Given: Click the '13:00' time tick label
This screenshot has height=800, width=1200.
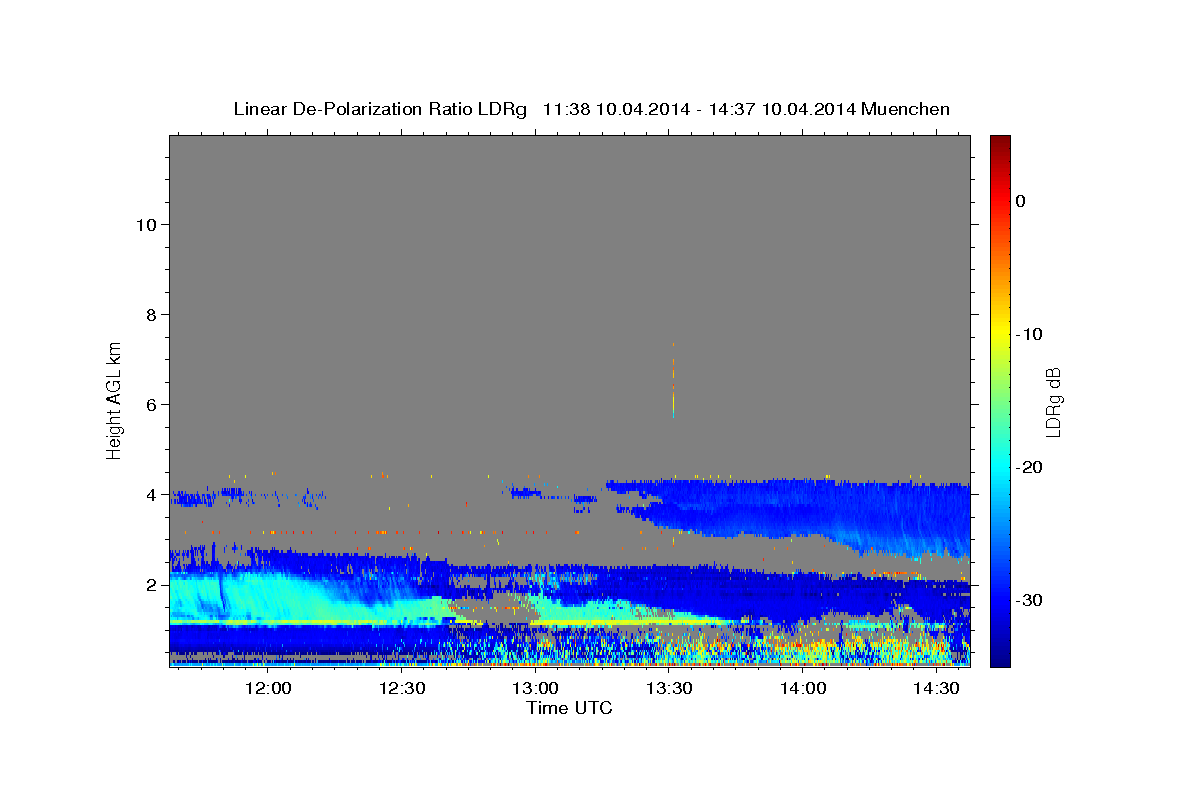Looking at the screenshot, I should [536, 688].
